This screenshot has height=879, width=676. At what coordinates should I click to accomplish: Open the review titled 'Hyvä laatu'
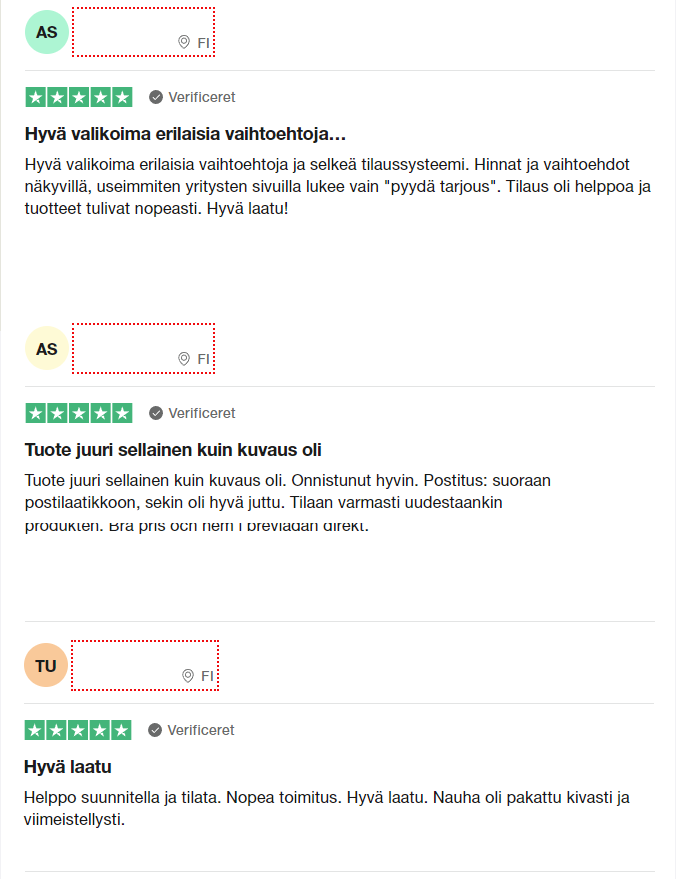(x=67, y=766)
